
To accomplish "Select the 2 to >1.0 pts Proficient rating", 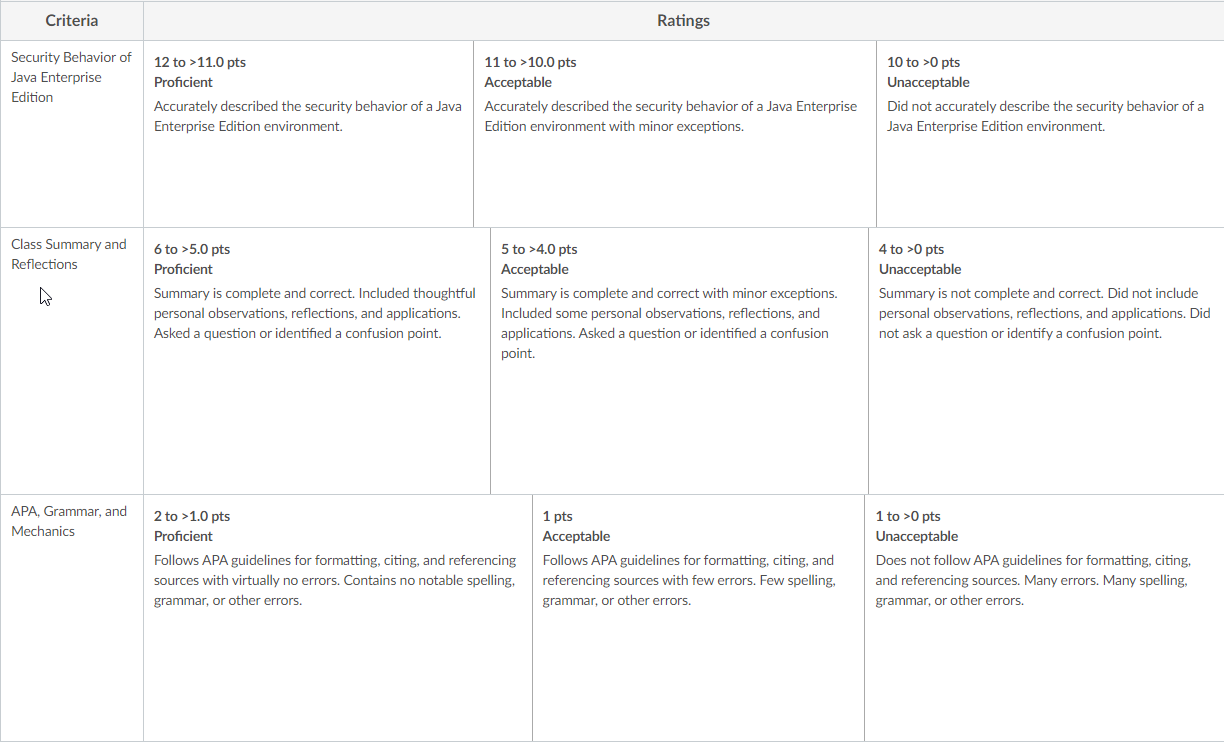I will [x=338, y=618].
